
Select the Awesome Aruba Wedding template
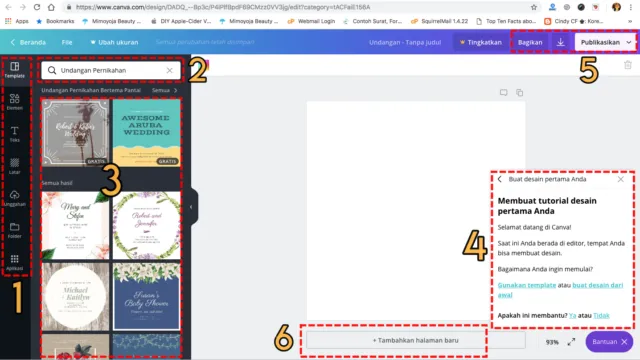[147, 133]
